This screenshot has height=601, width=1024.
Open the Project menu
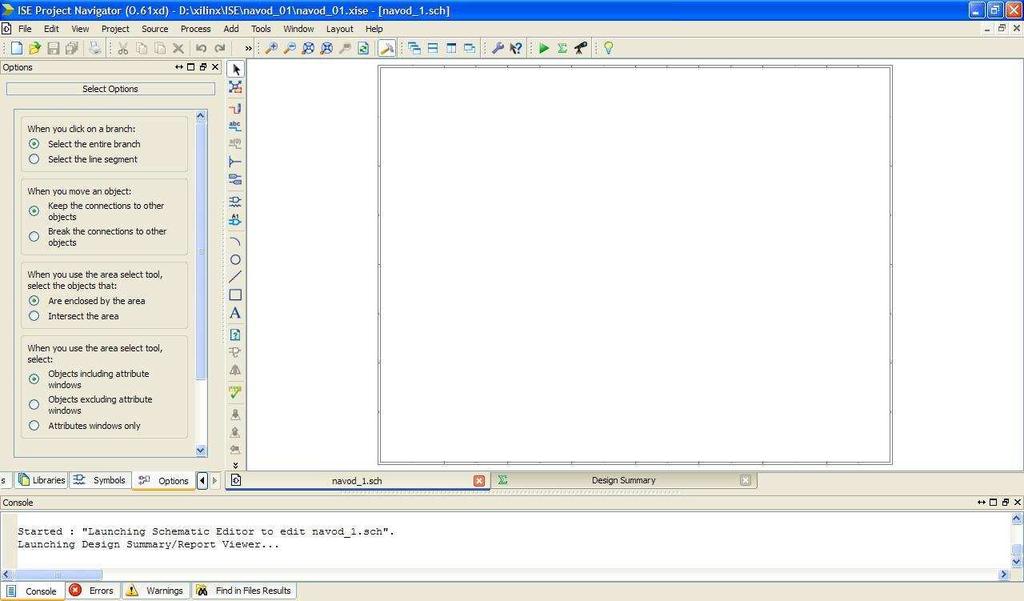pyautogui.click(x=115, y=29)
